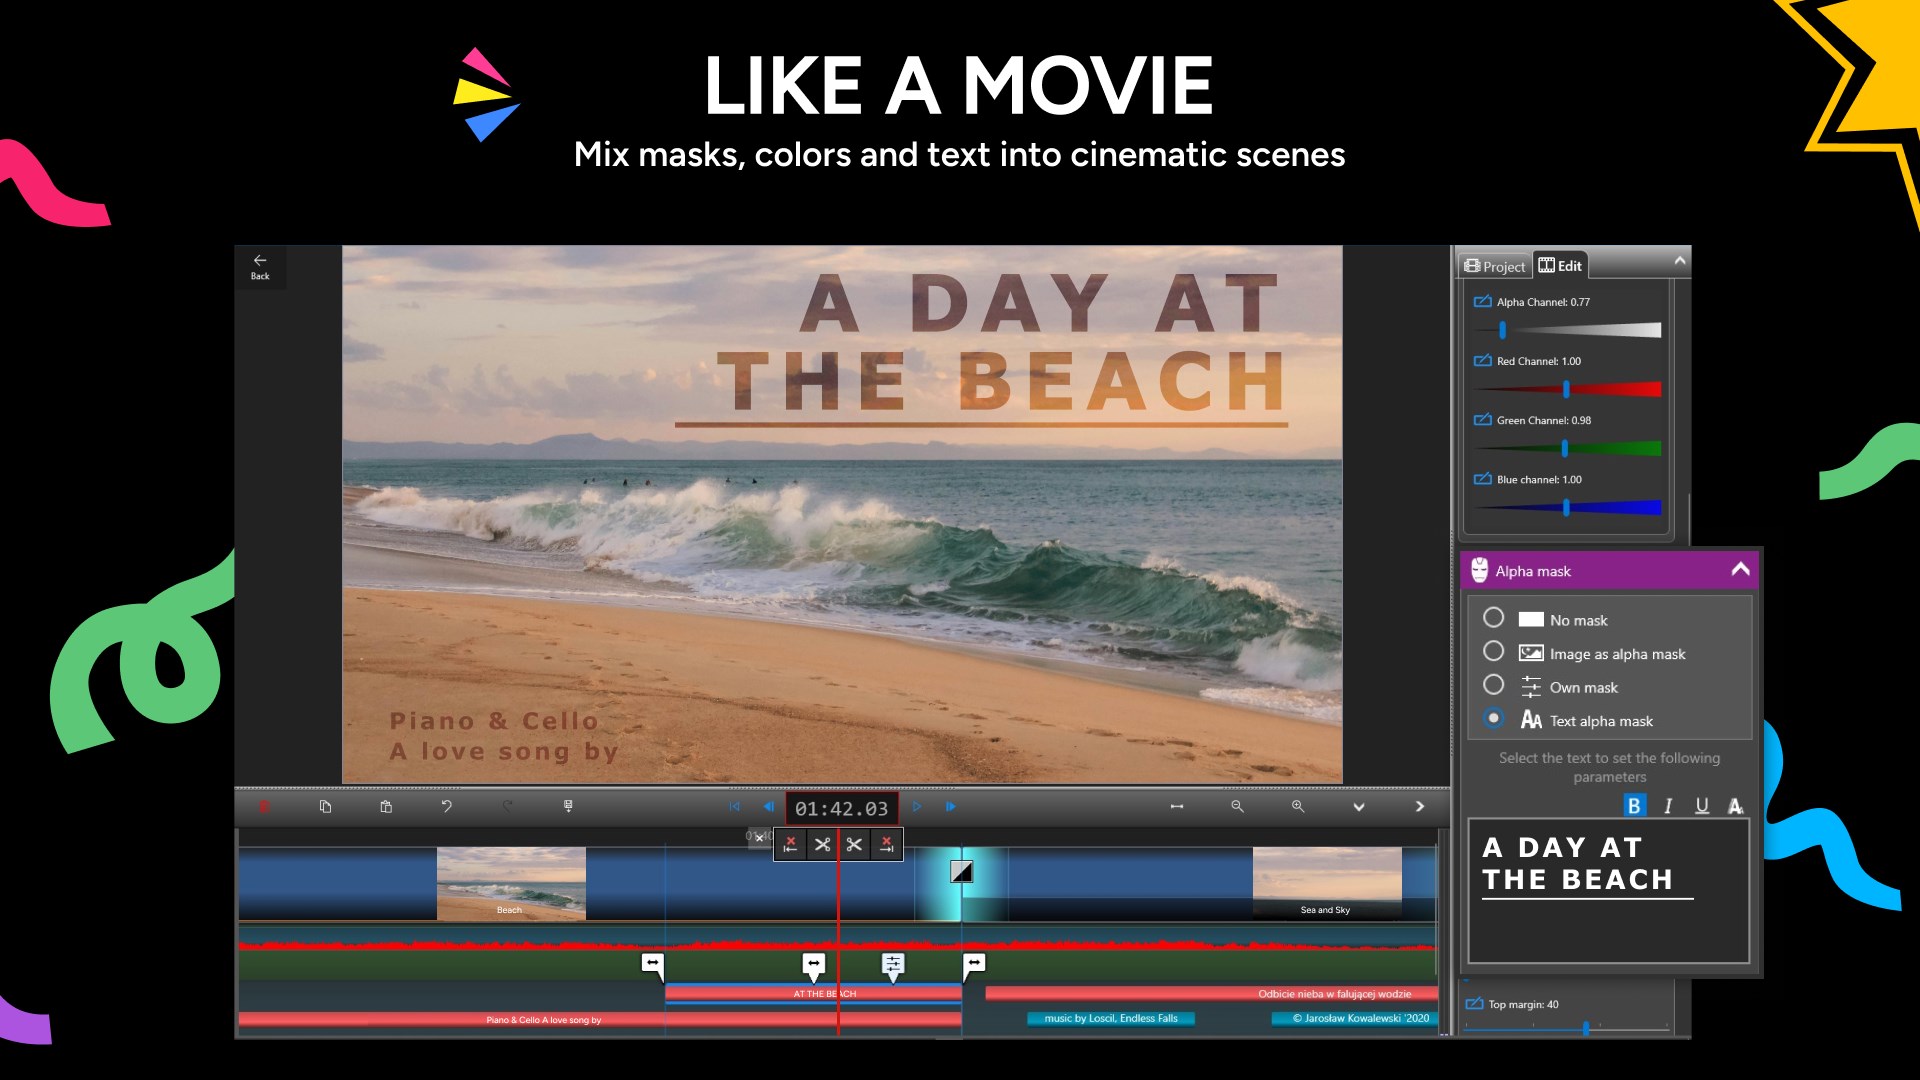Delete the clip part right of the playhead
Screen dimensions: 1920x1080
pos(886,845)
